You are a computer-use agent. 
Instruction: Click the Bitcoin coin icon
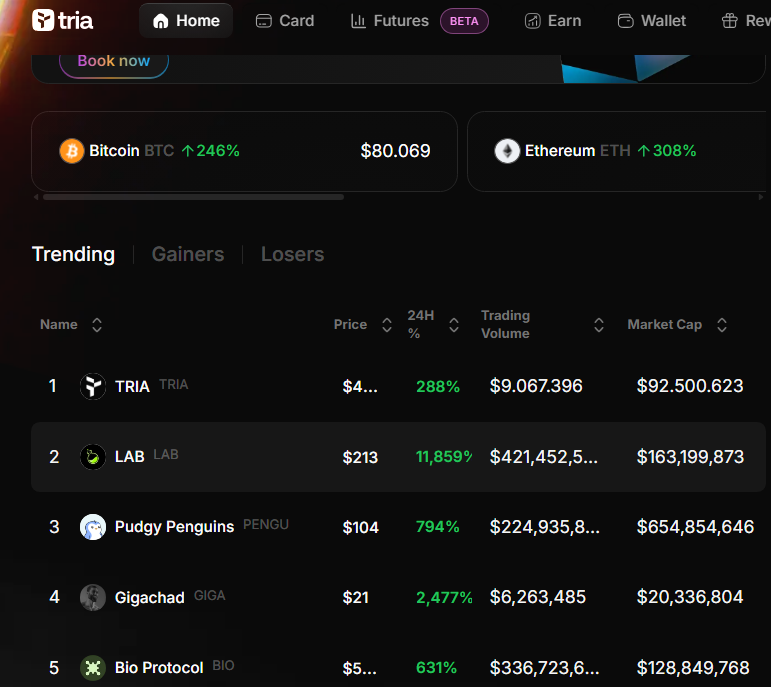click(72, 150)
